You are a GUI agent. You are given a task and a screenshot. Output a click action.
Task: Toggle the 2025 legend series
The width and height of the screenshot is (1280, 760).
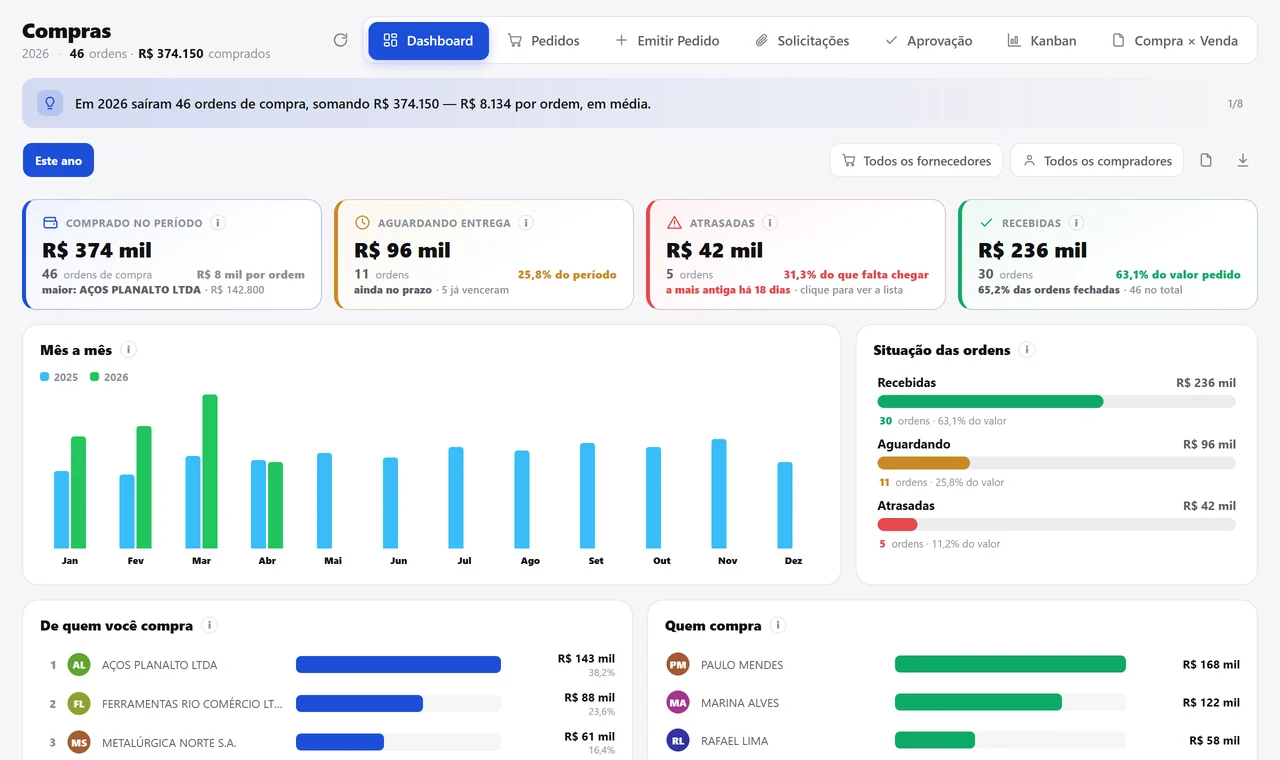59,377
